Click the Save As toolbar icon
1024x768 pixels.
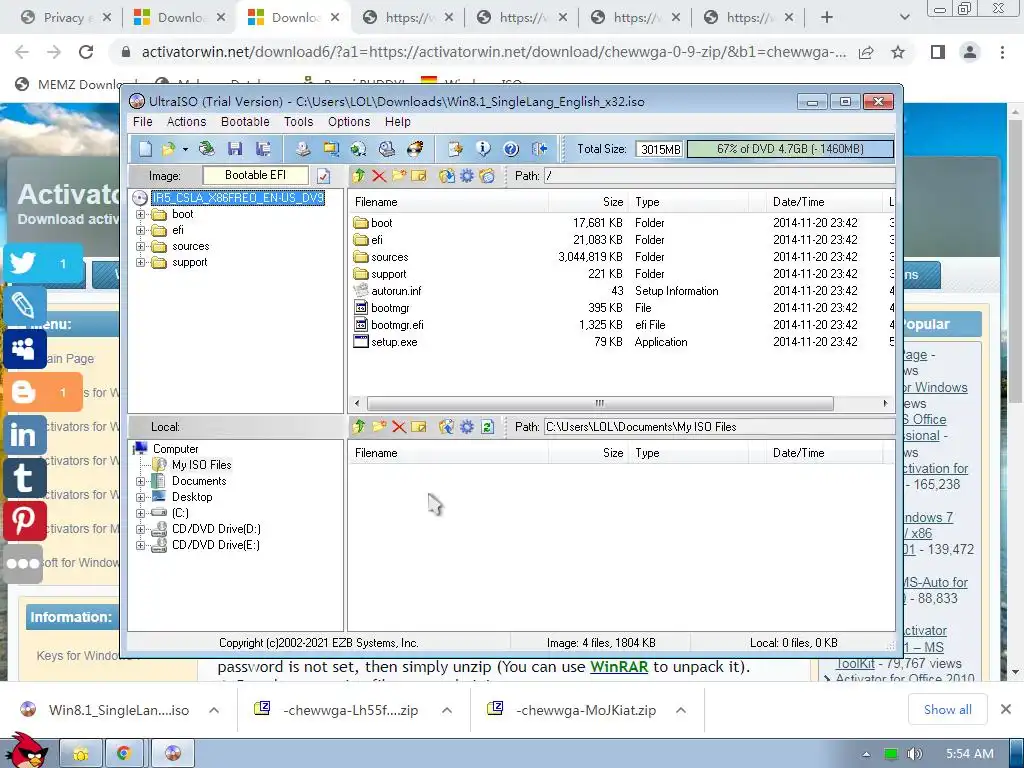coord(263,149)
